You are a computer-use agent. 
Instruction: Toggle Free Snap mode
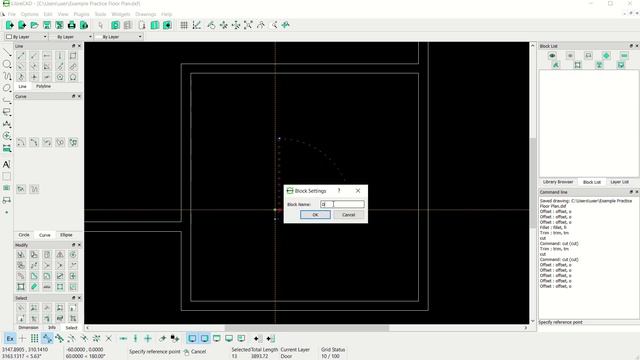tap(22, 338)
